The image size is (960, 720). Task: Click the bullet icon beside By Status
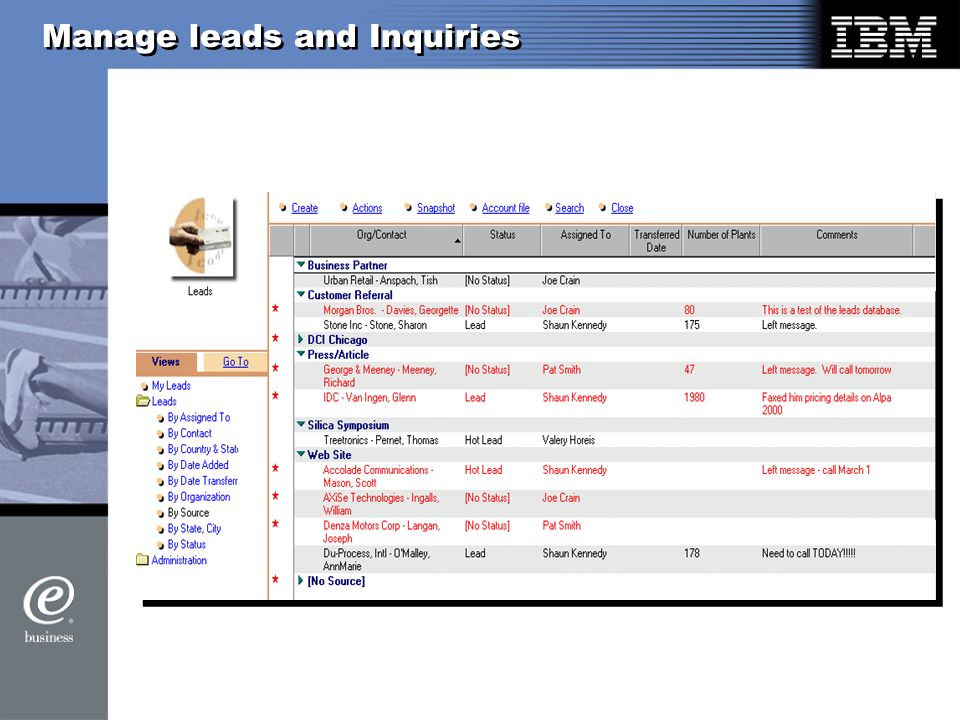click(160, 545)
